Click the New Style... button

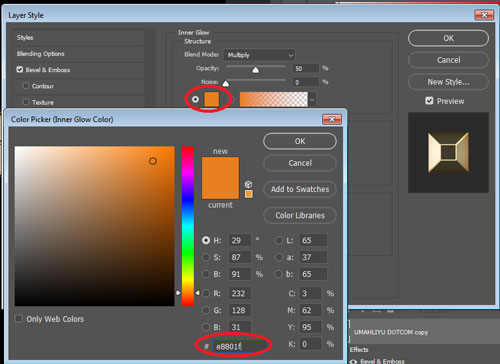448,82
